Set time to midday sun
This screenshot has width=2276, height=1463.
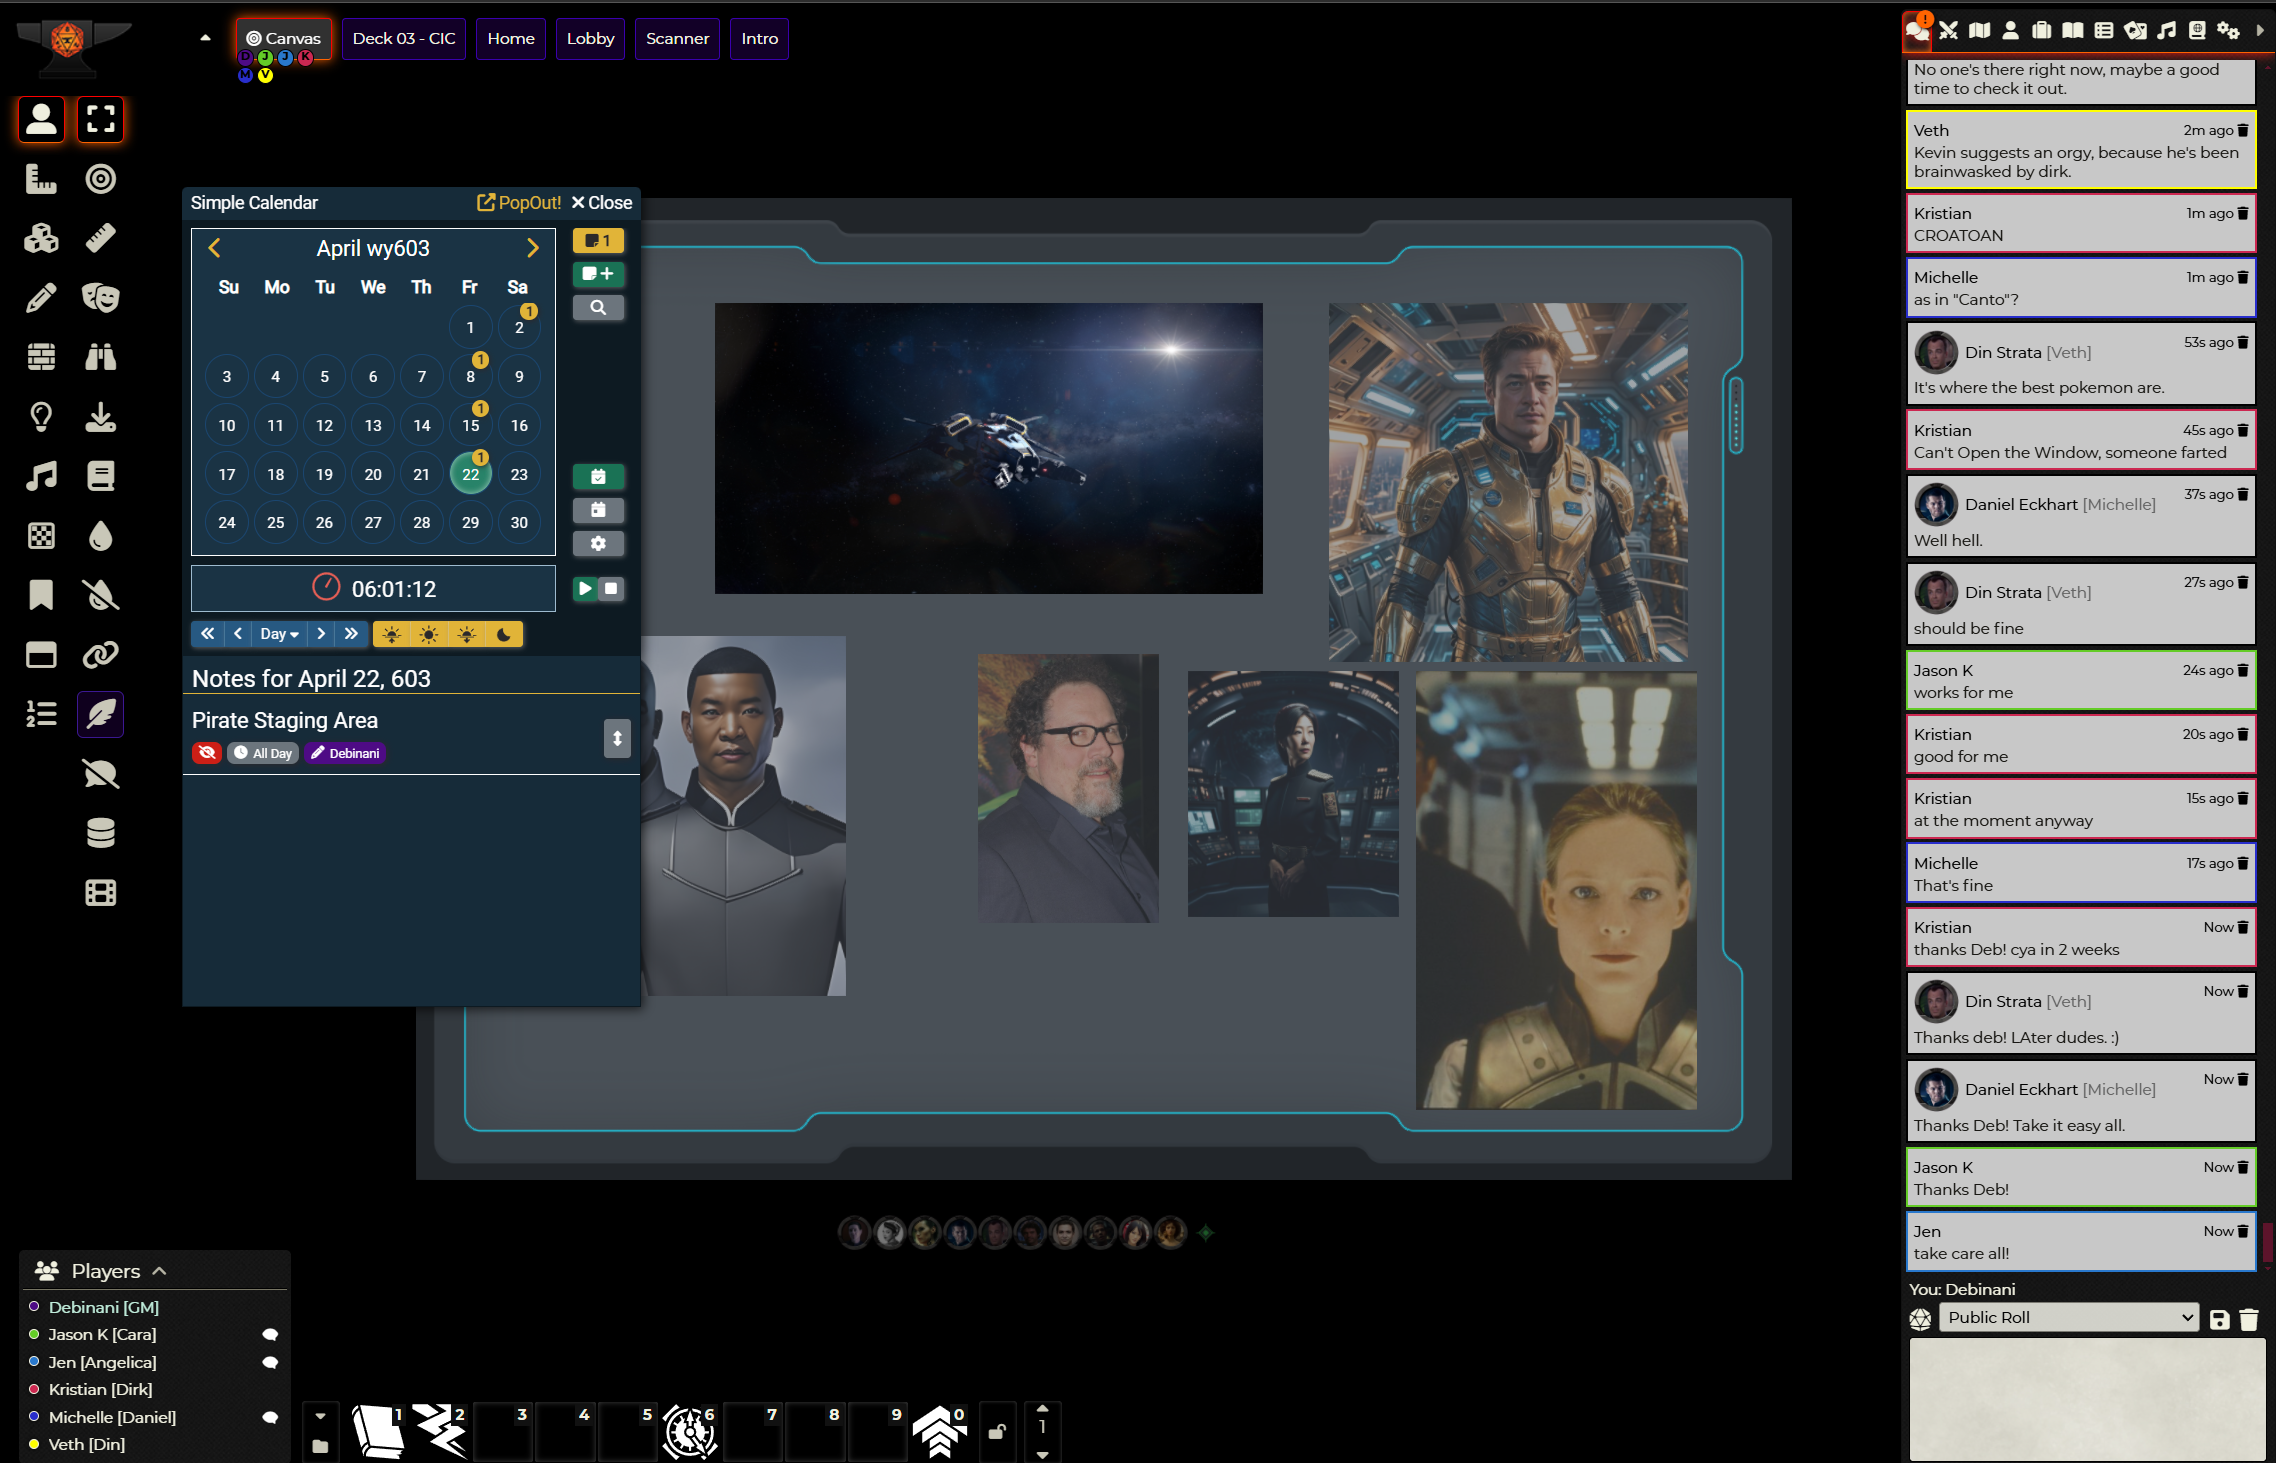click(429, 634)
